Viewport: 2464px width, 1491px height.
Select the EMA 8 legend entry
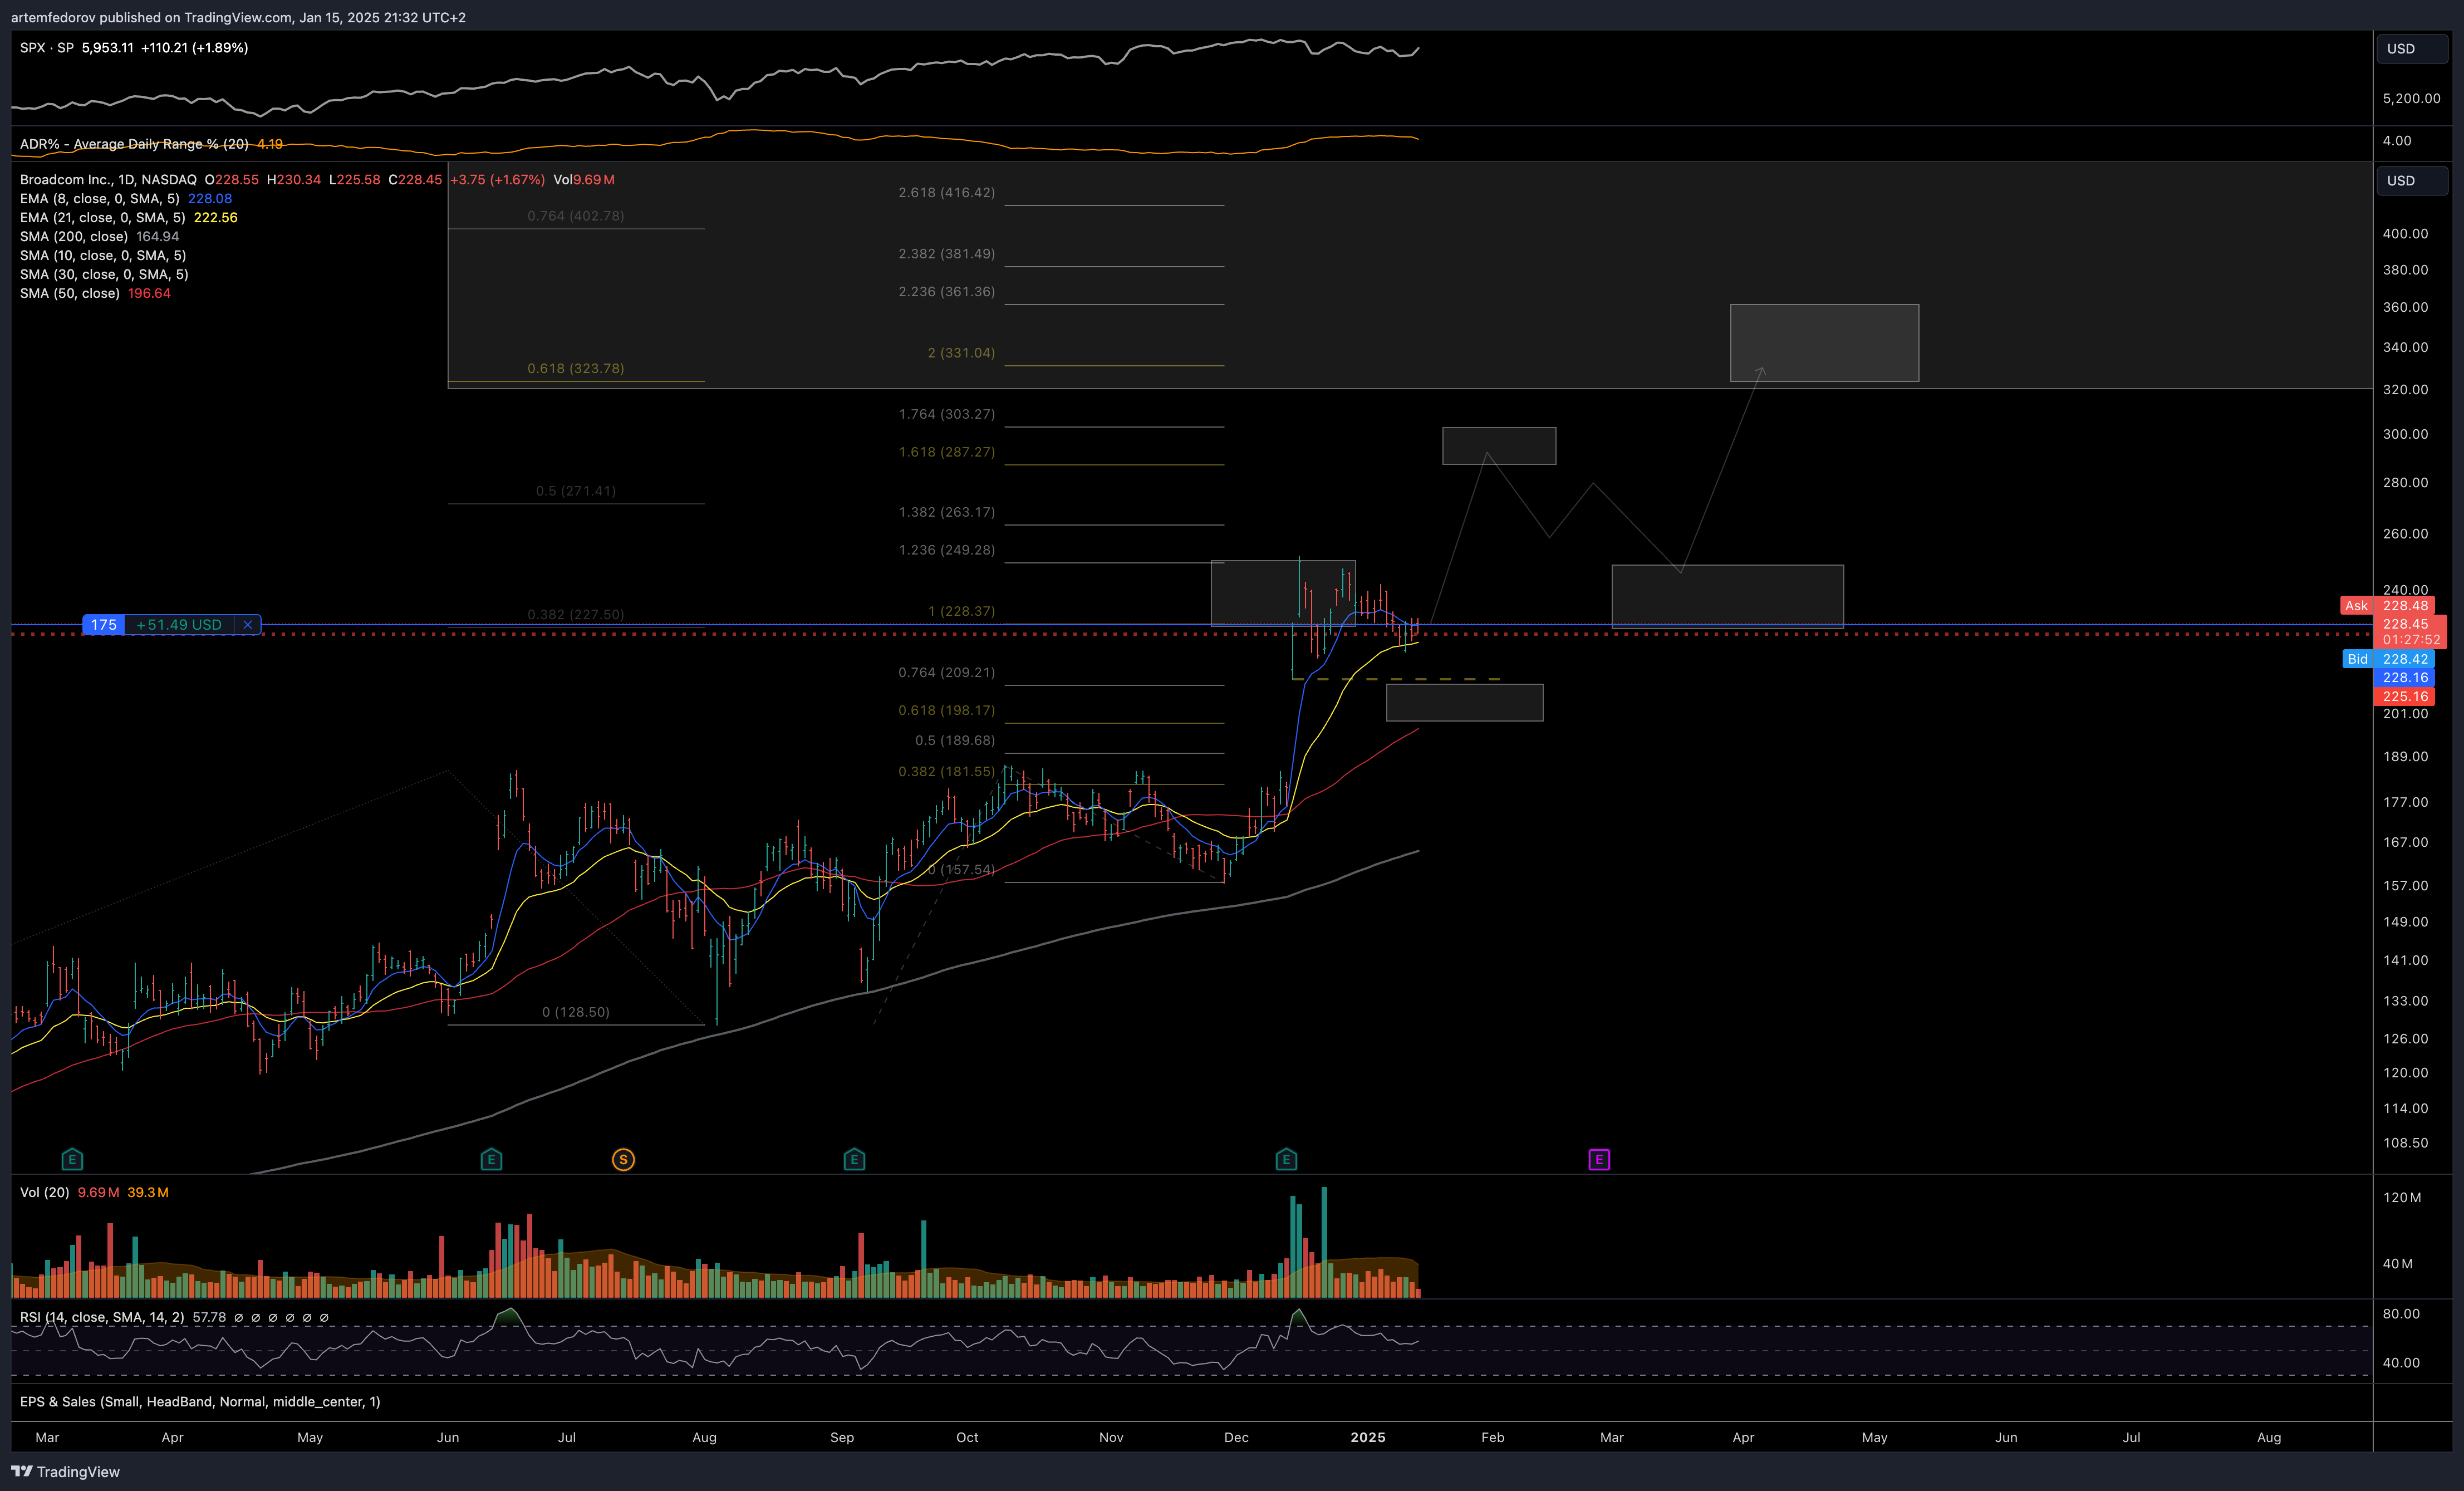click(100, 198)
